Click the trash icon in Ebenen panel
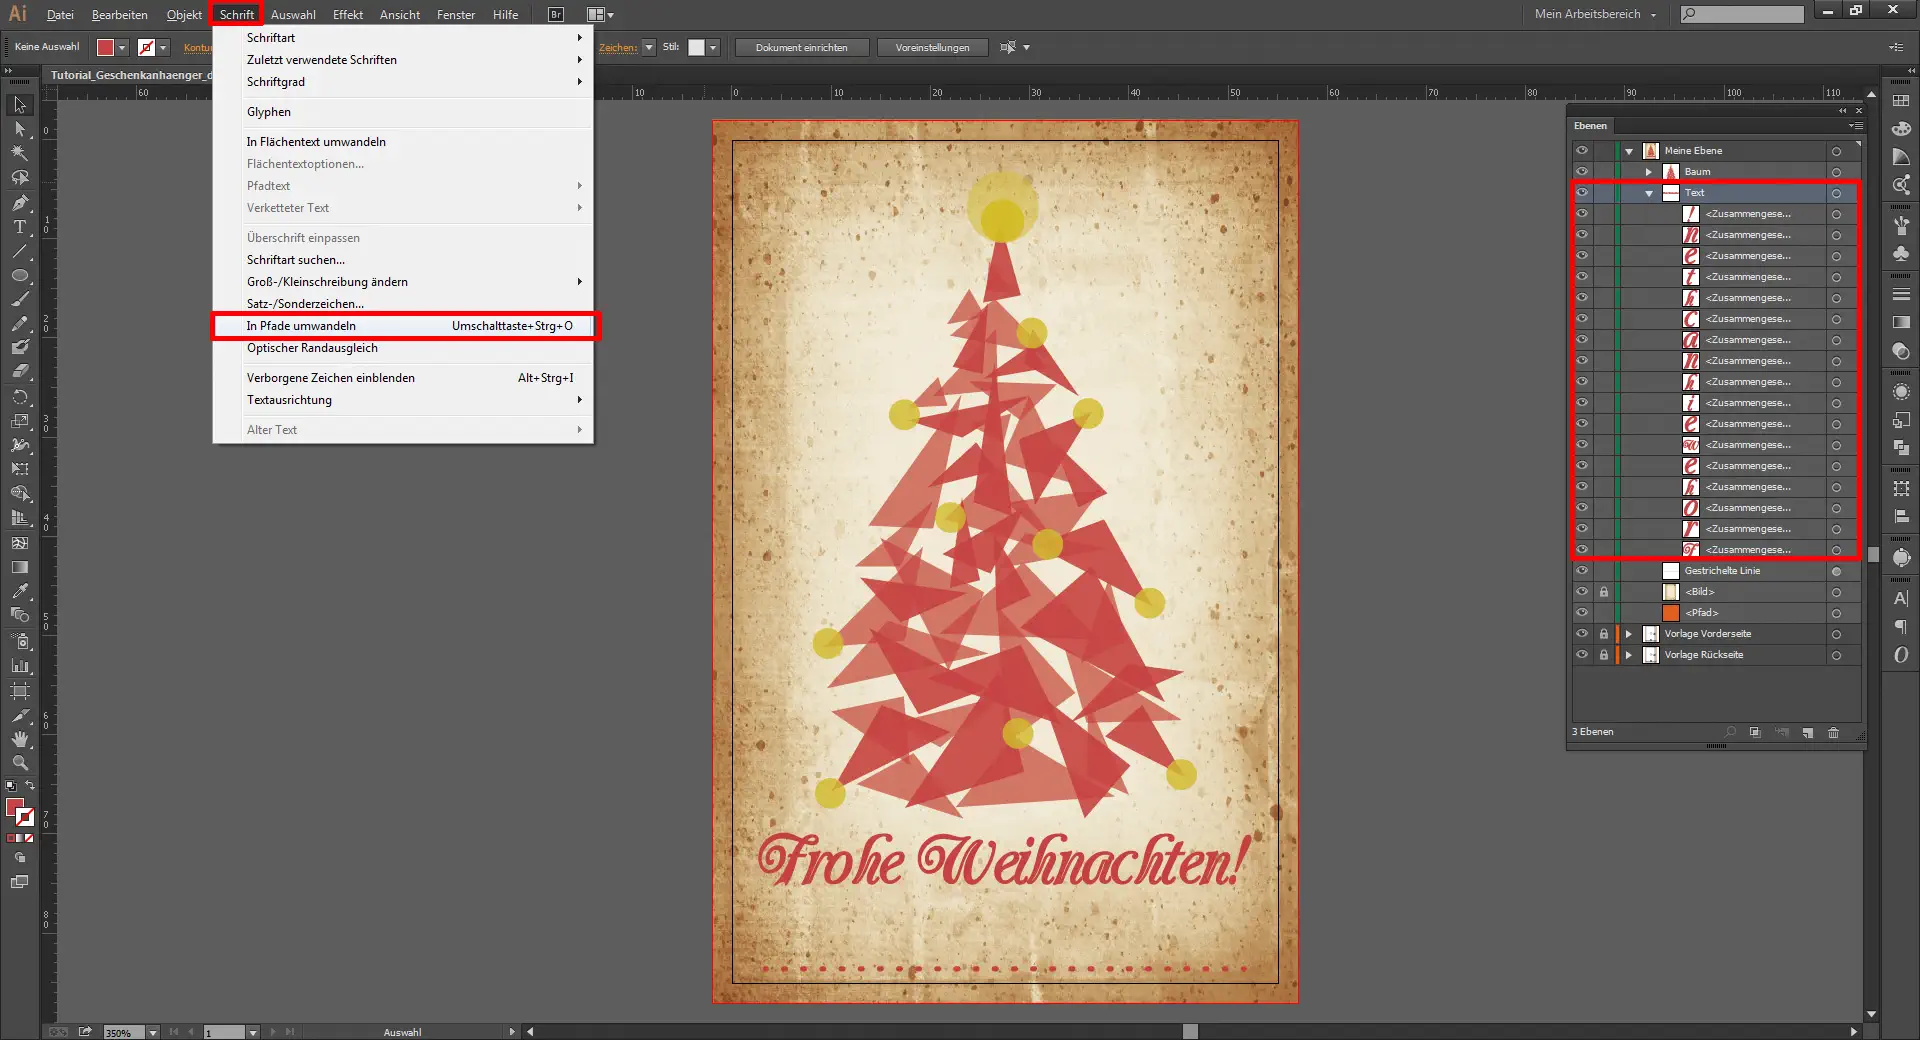 click(x=1833, y=732)
